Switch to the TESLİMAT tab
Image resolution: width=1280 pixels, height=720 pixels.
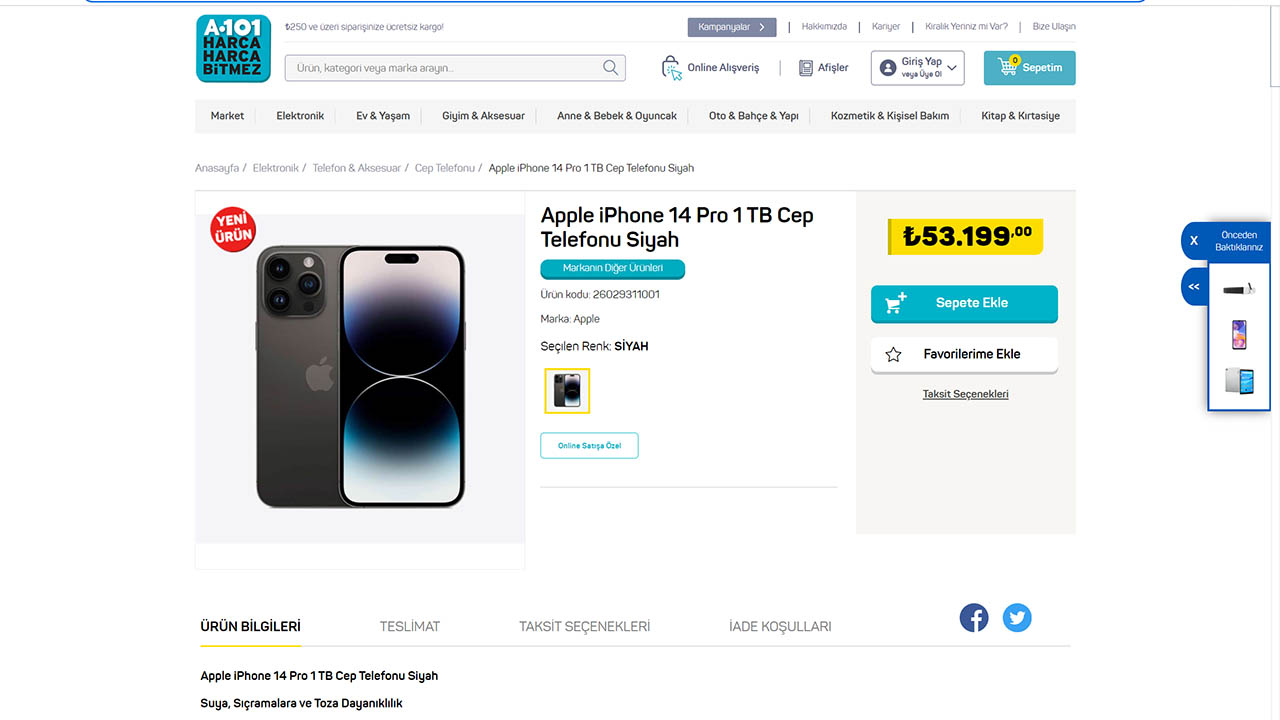click(x=409, y=627)
